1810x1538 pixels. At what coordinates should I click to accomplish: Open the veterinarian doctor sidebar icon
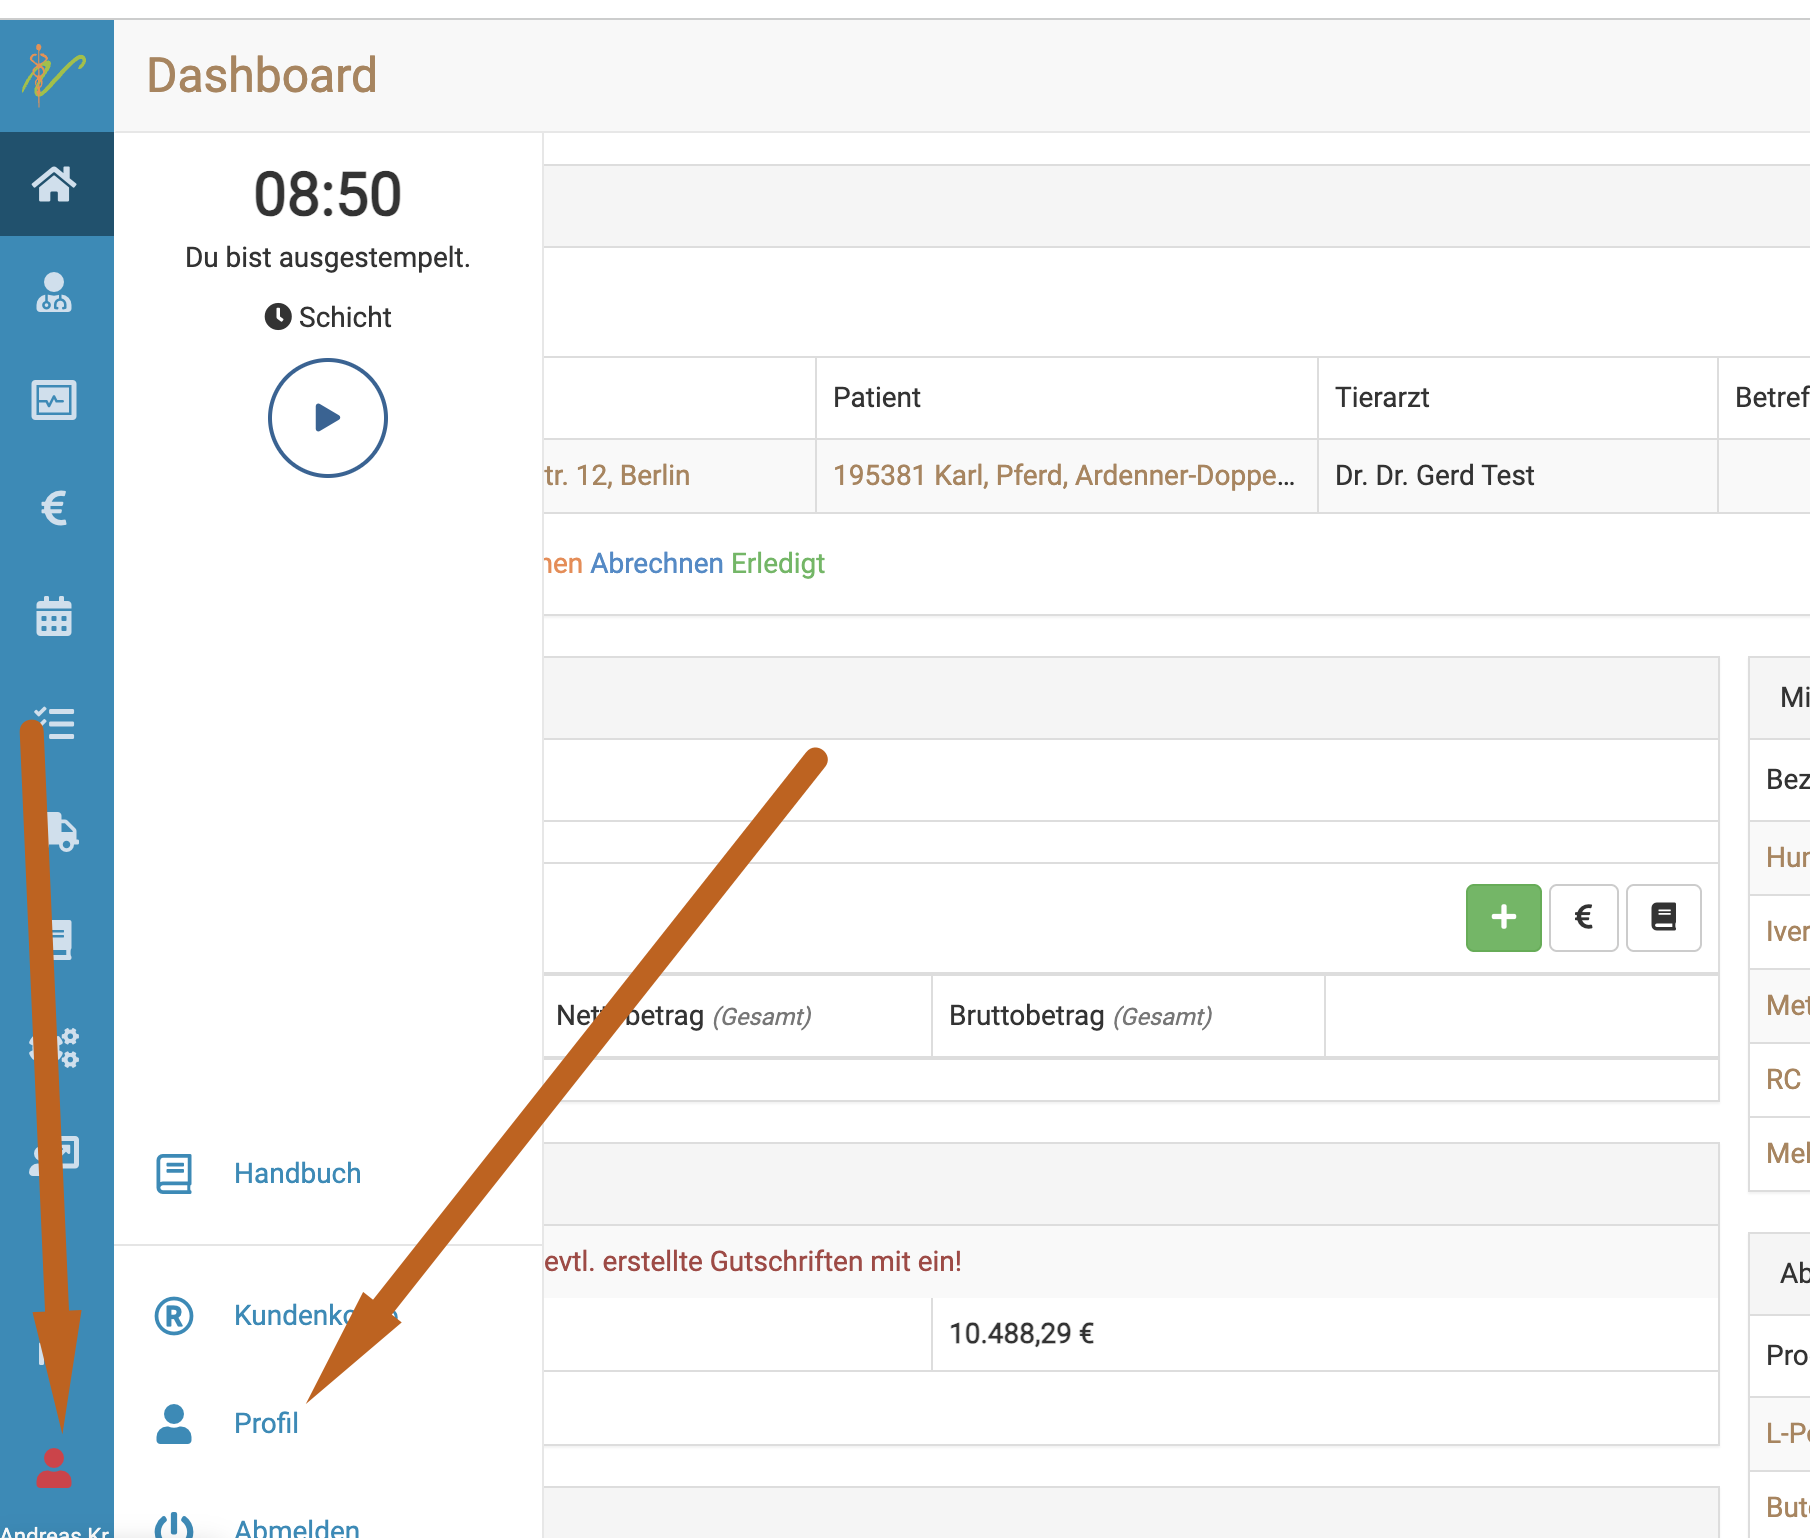[55, 293]
